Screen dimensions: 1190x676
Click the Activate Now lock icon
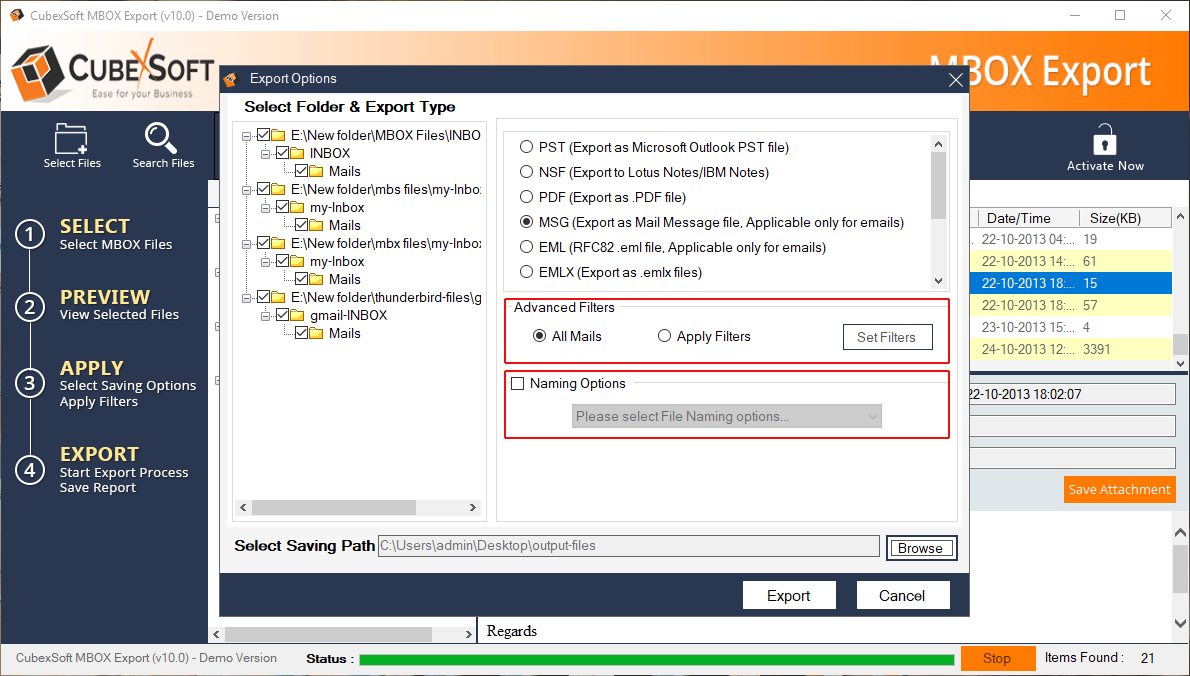tap(1104, 140)
